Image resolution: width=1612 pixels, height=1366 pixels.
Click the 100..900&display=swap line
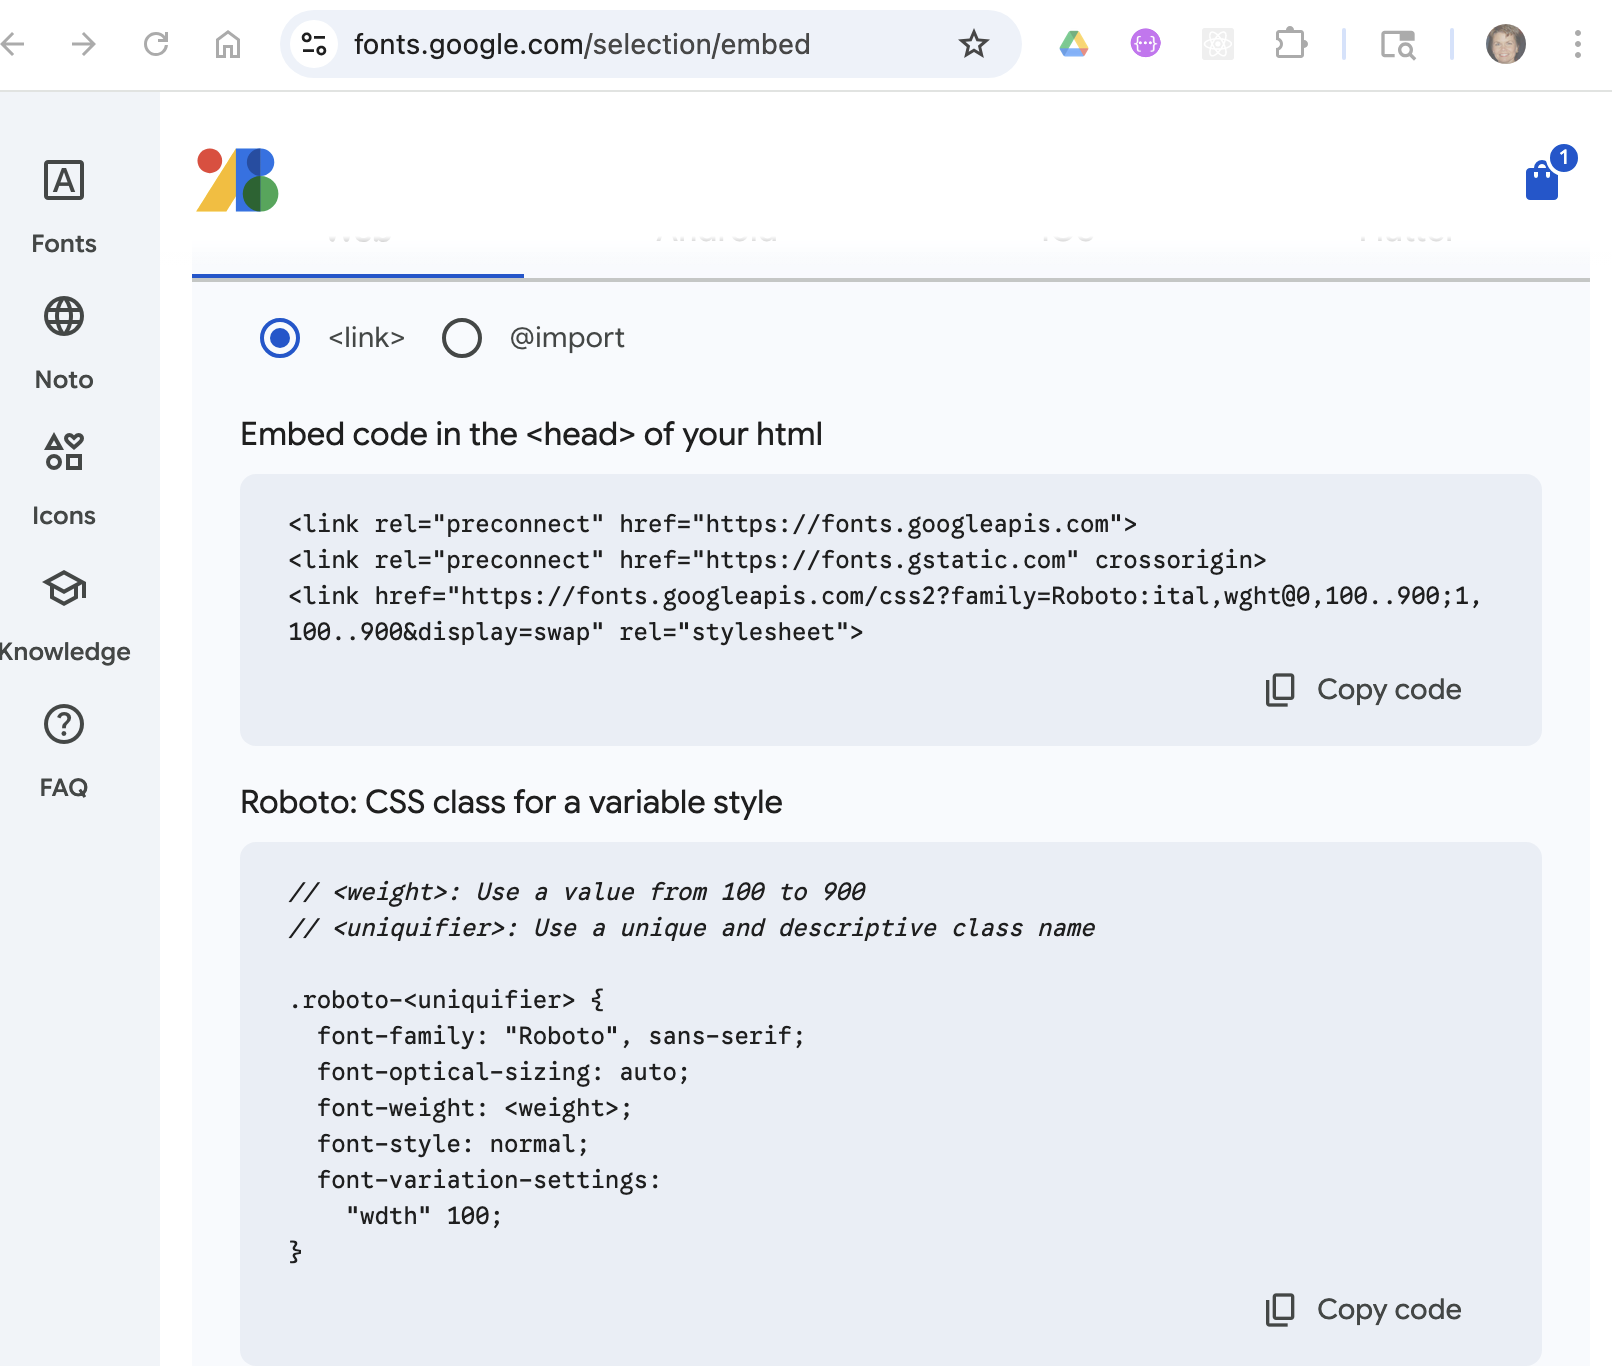point(576,632)
